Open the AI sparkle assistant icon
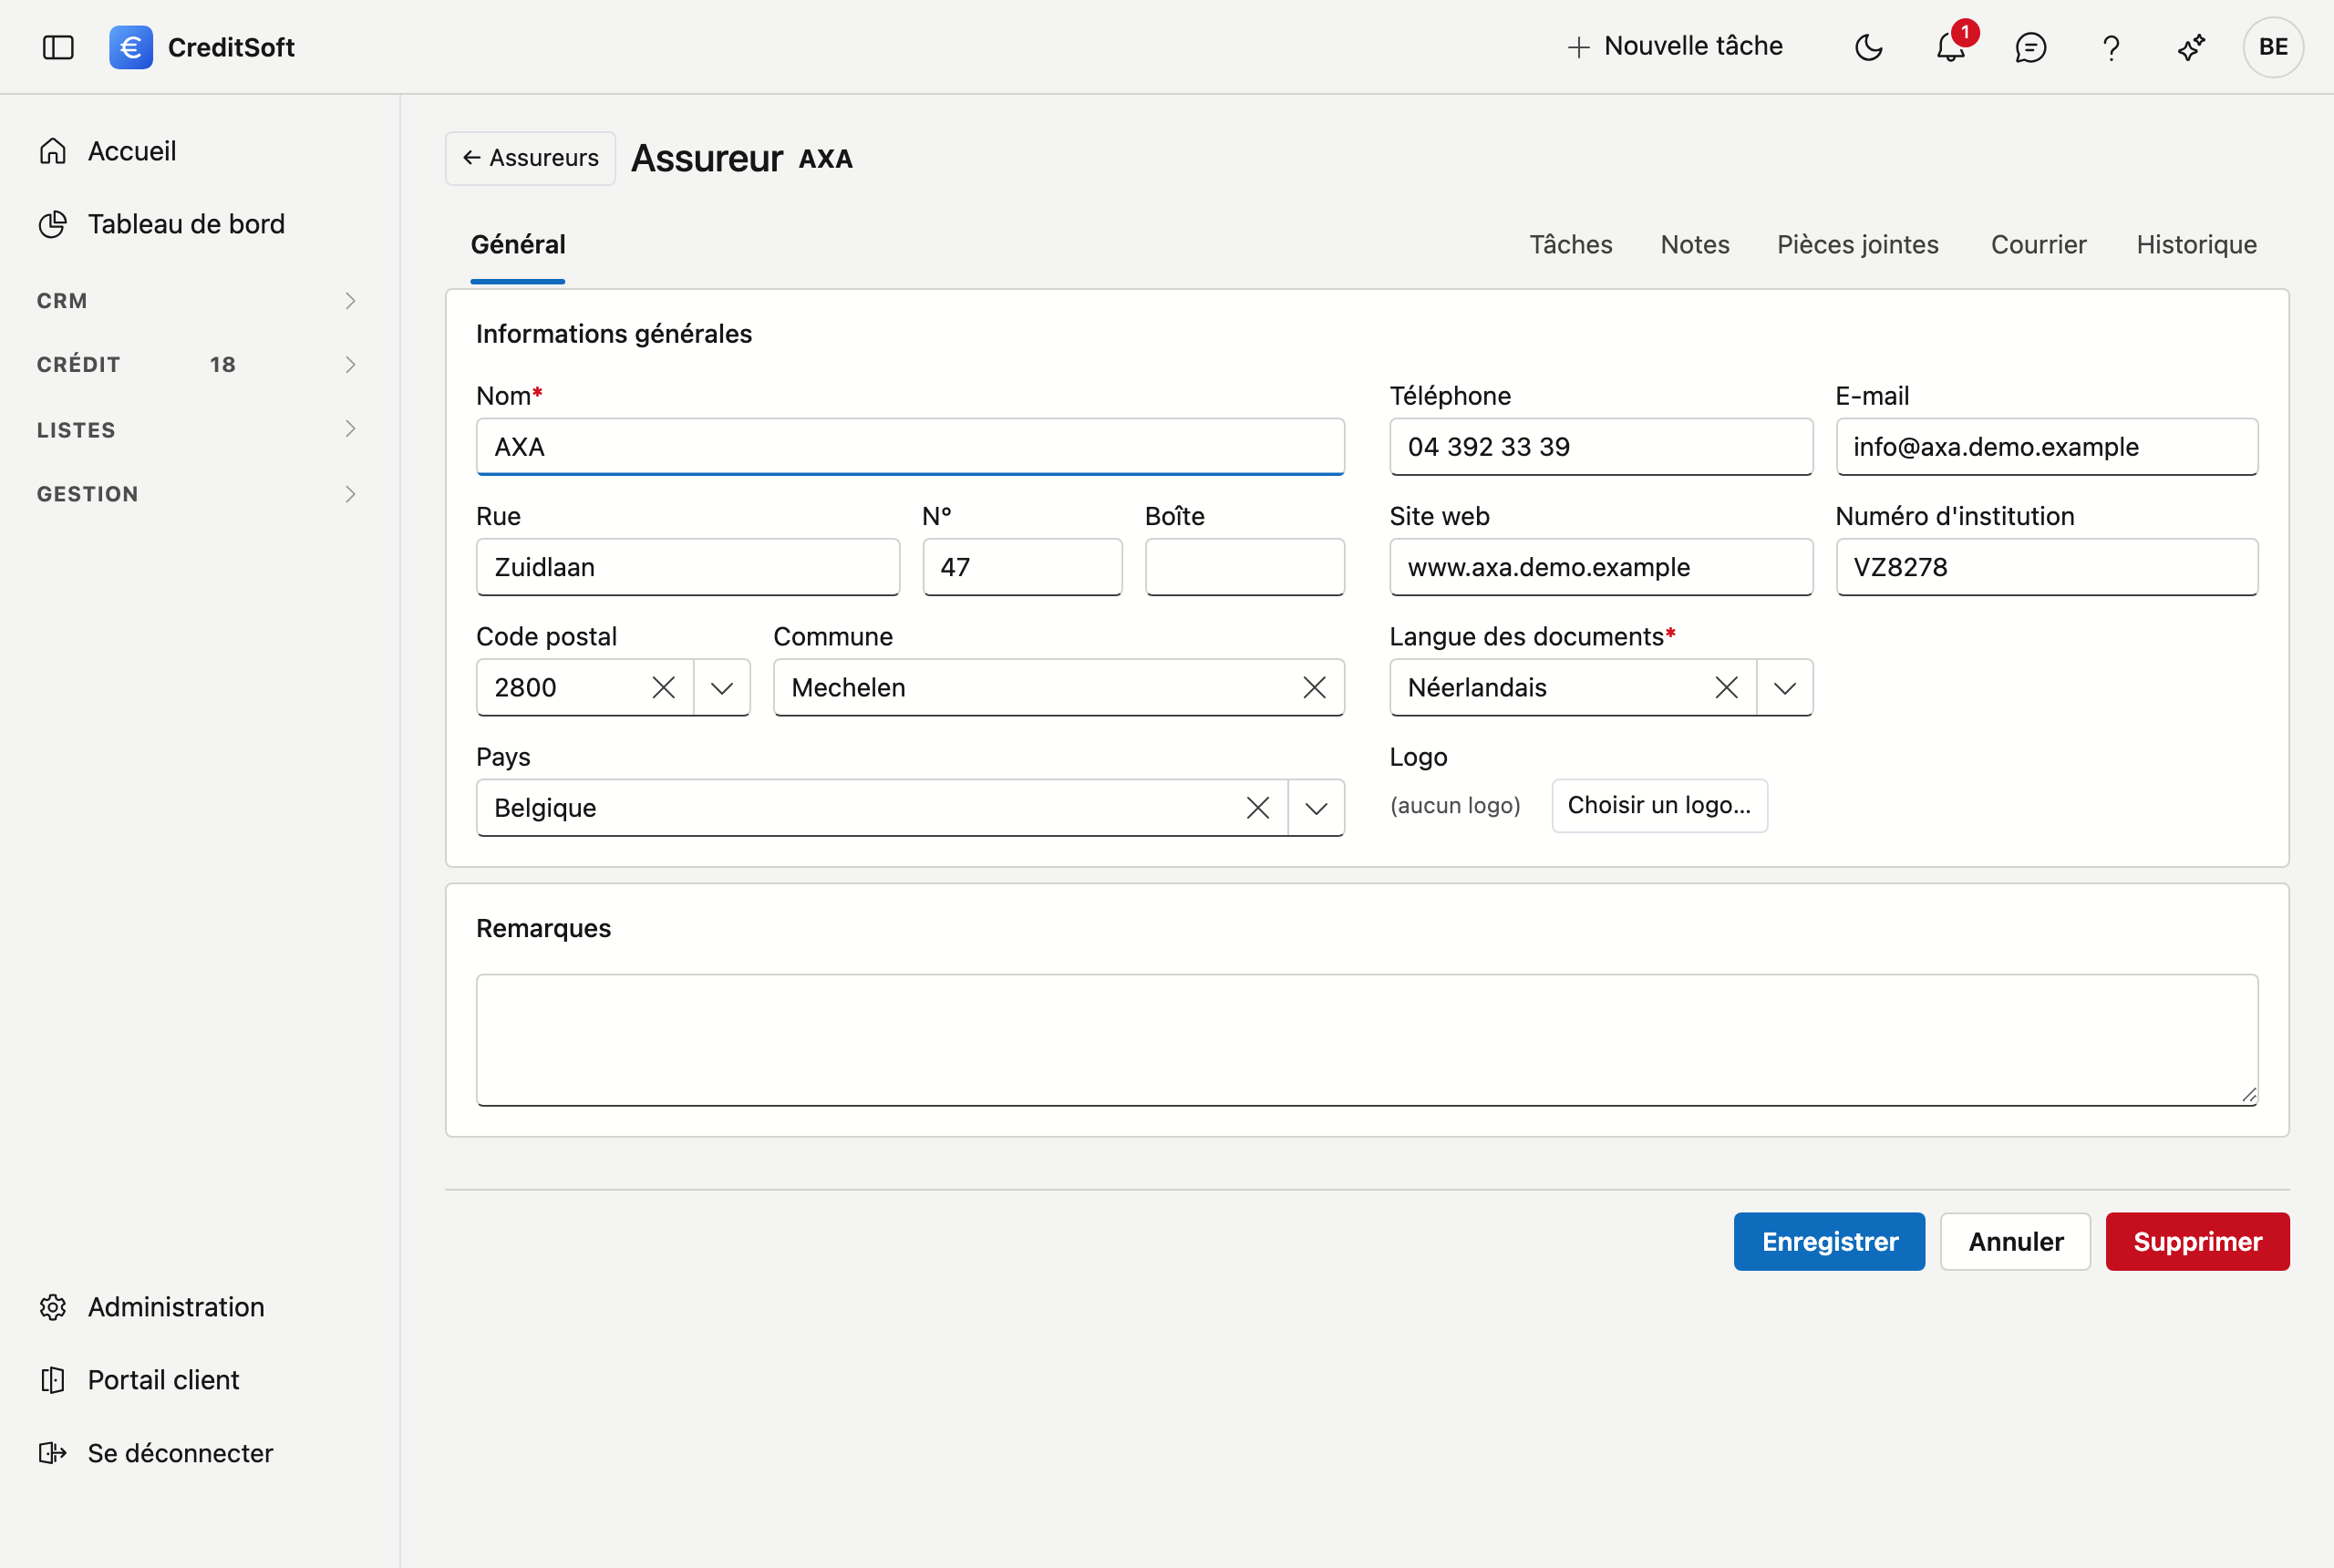The image size is (2334, 1568). 2191,47
